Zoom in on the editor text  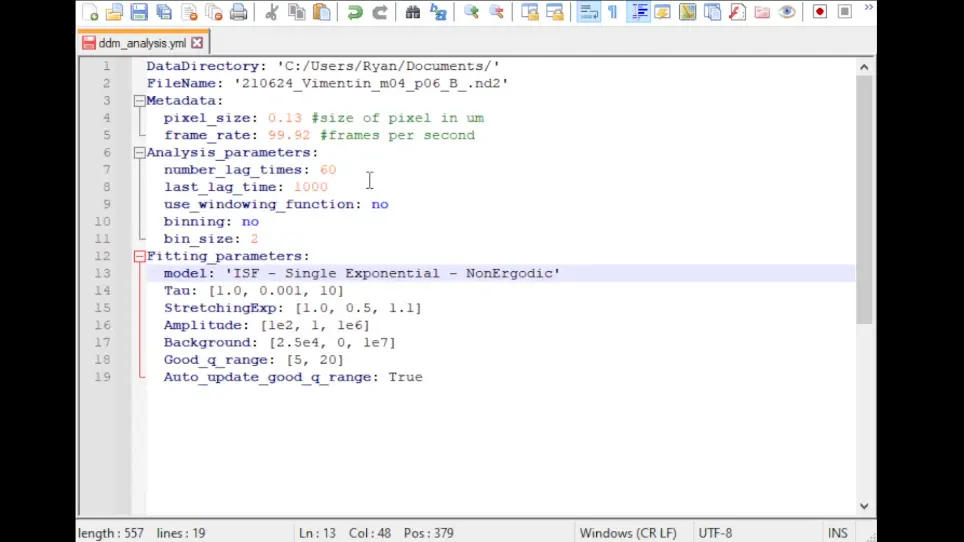coord(472,12)
